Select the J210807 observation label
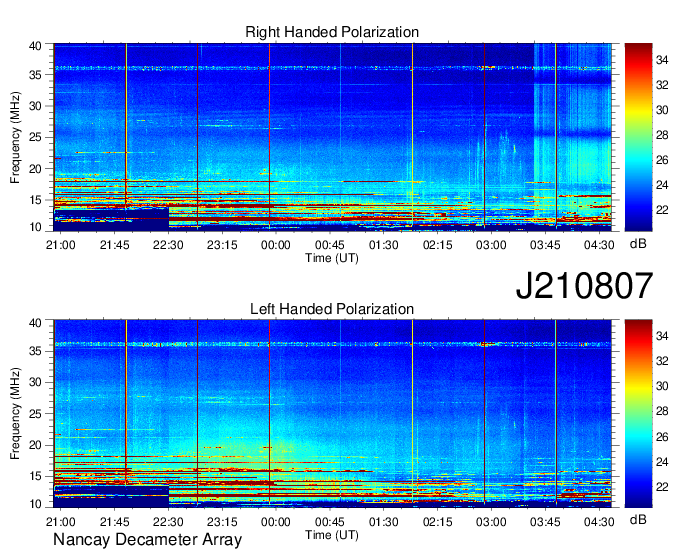 (x=584, y=287)
